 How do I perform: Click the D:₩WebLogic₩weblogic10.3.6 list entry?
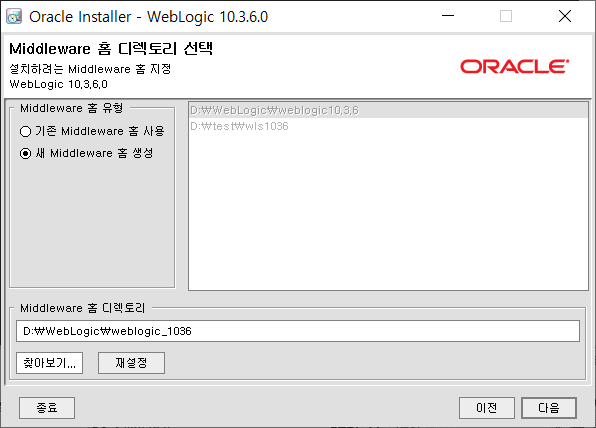point(388,110)
